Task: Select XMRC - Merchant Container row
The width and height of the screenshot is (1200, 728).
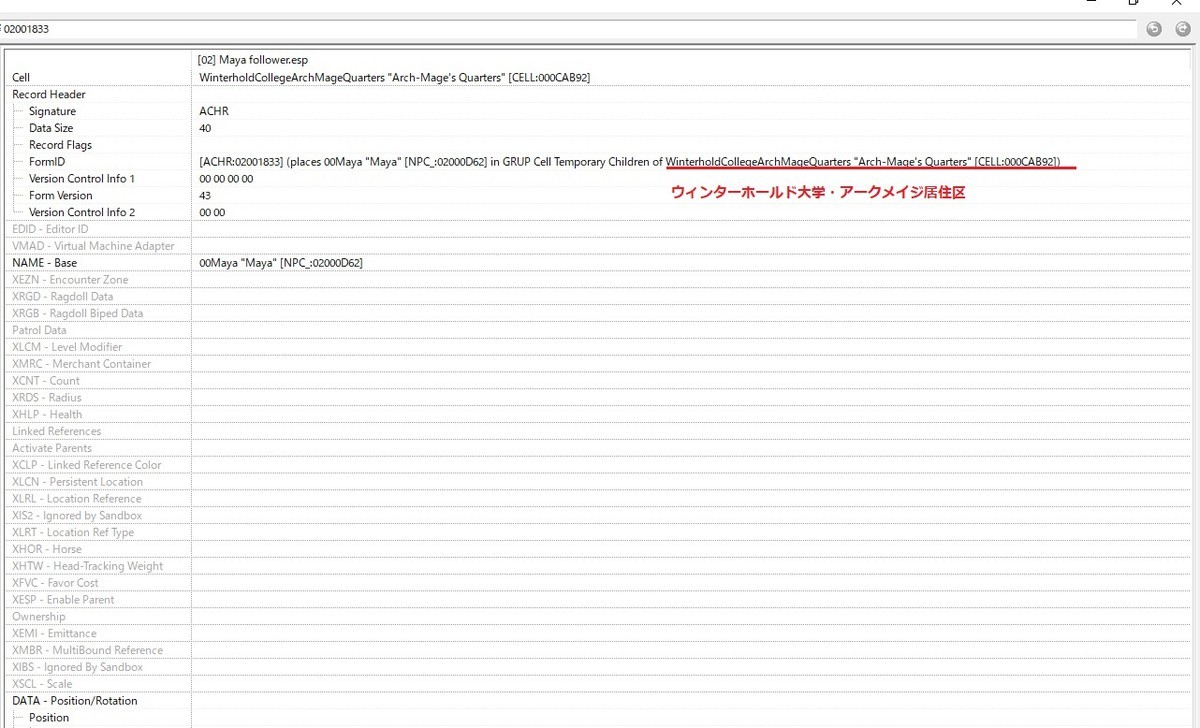Action: (x=82, y=364)
